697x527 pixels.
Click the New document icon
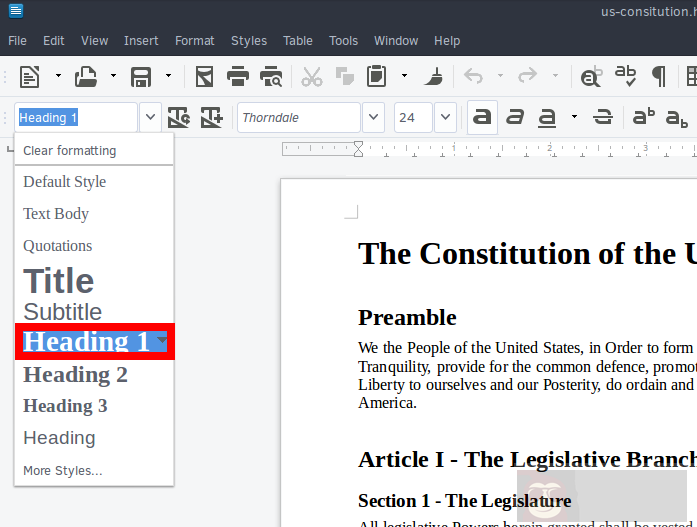(30, 76)
